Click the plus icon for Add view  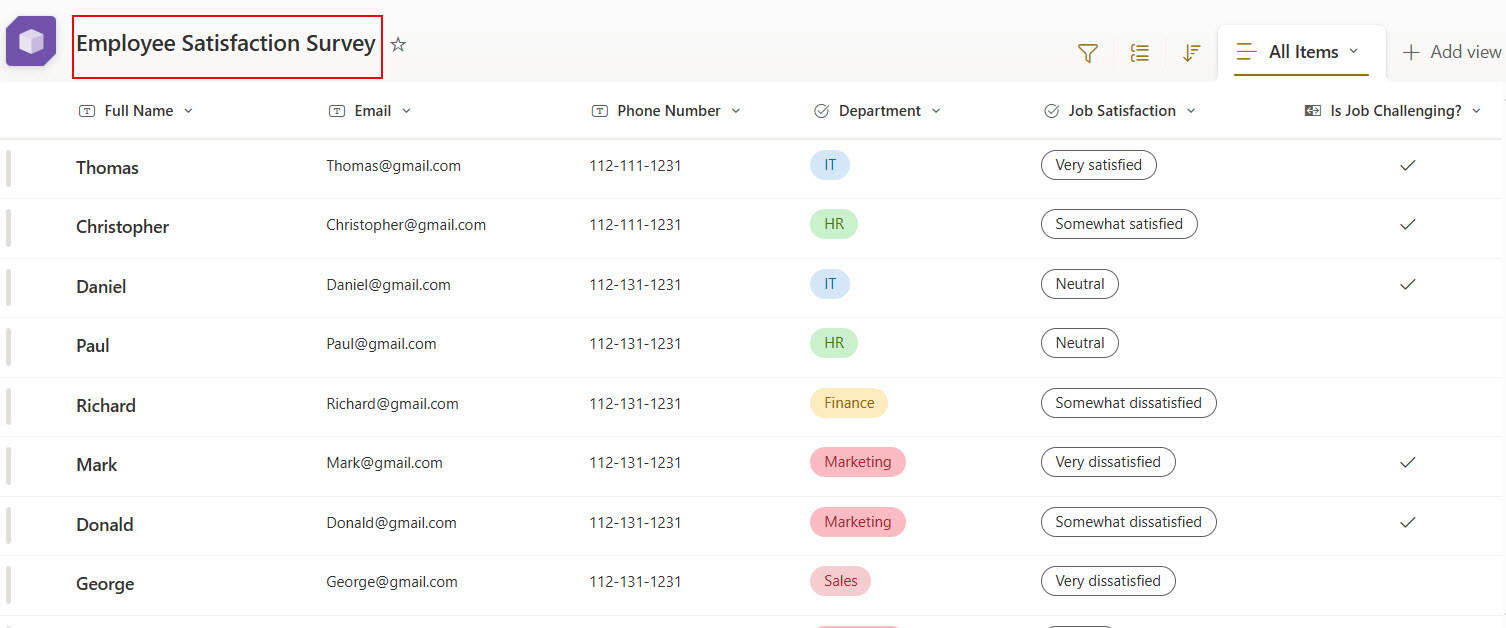[1411, 52]
